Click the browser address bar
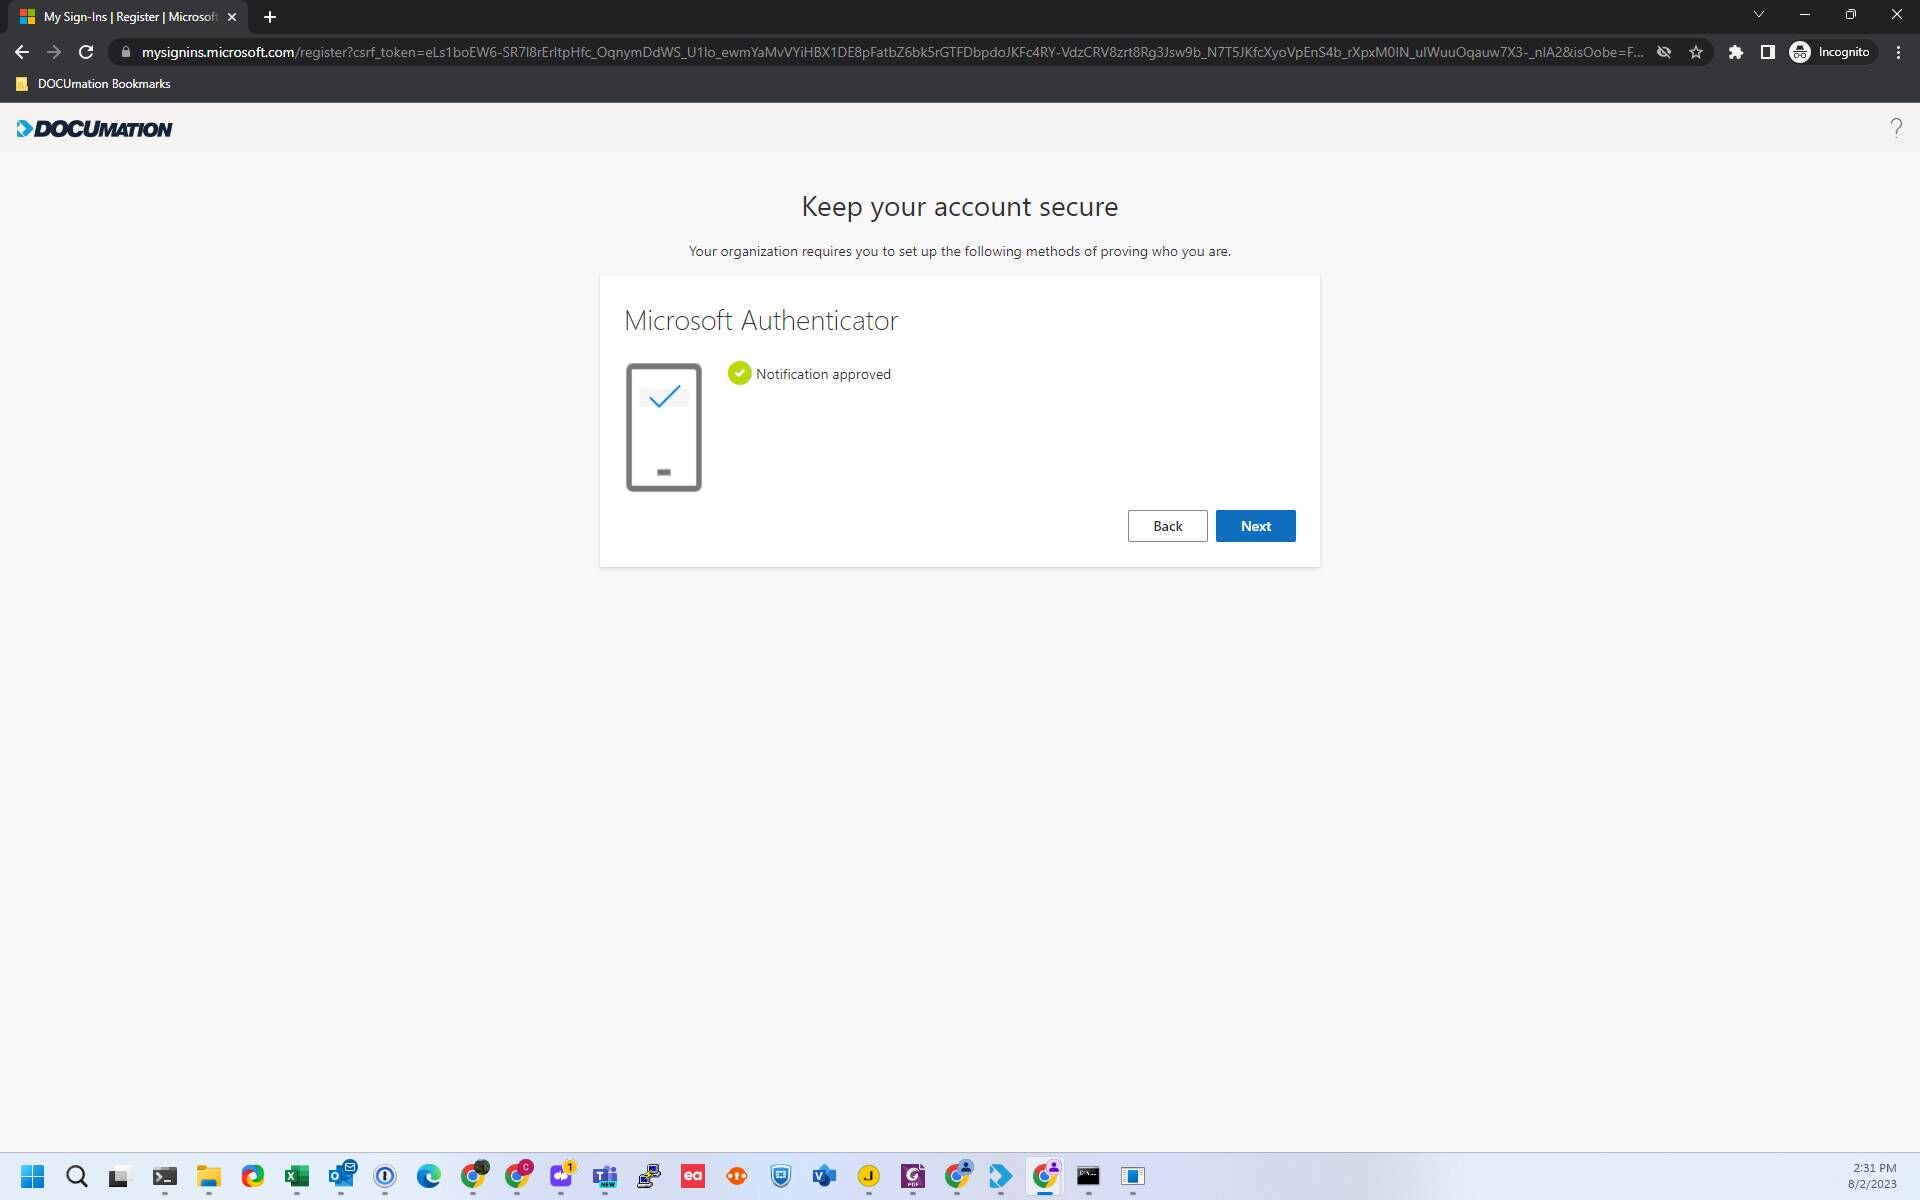 coord(700,51)
